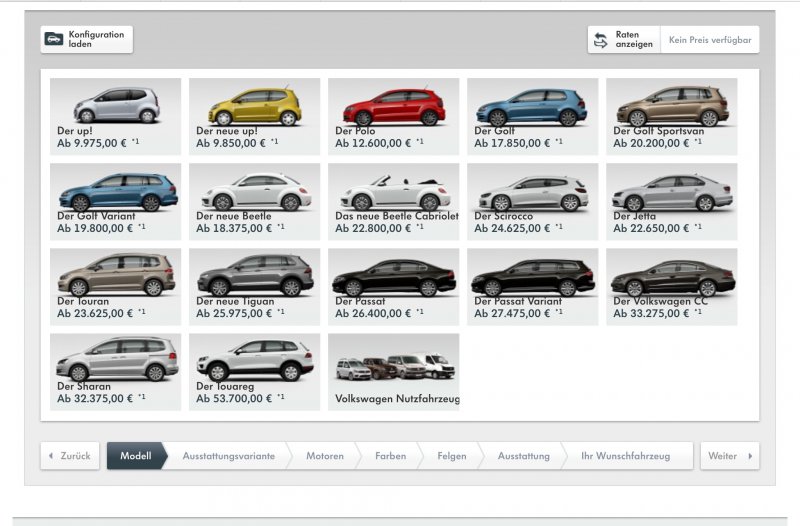This screenshot has width=800, height=526.
Task: Open the Farben step
Action: click(x=390, y=456)
